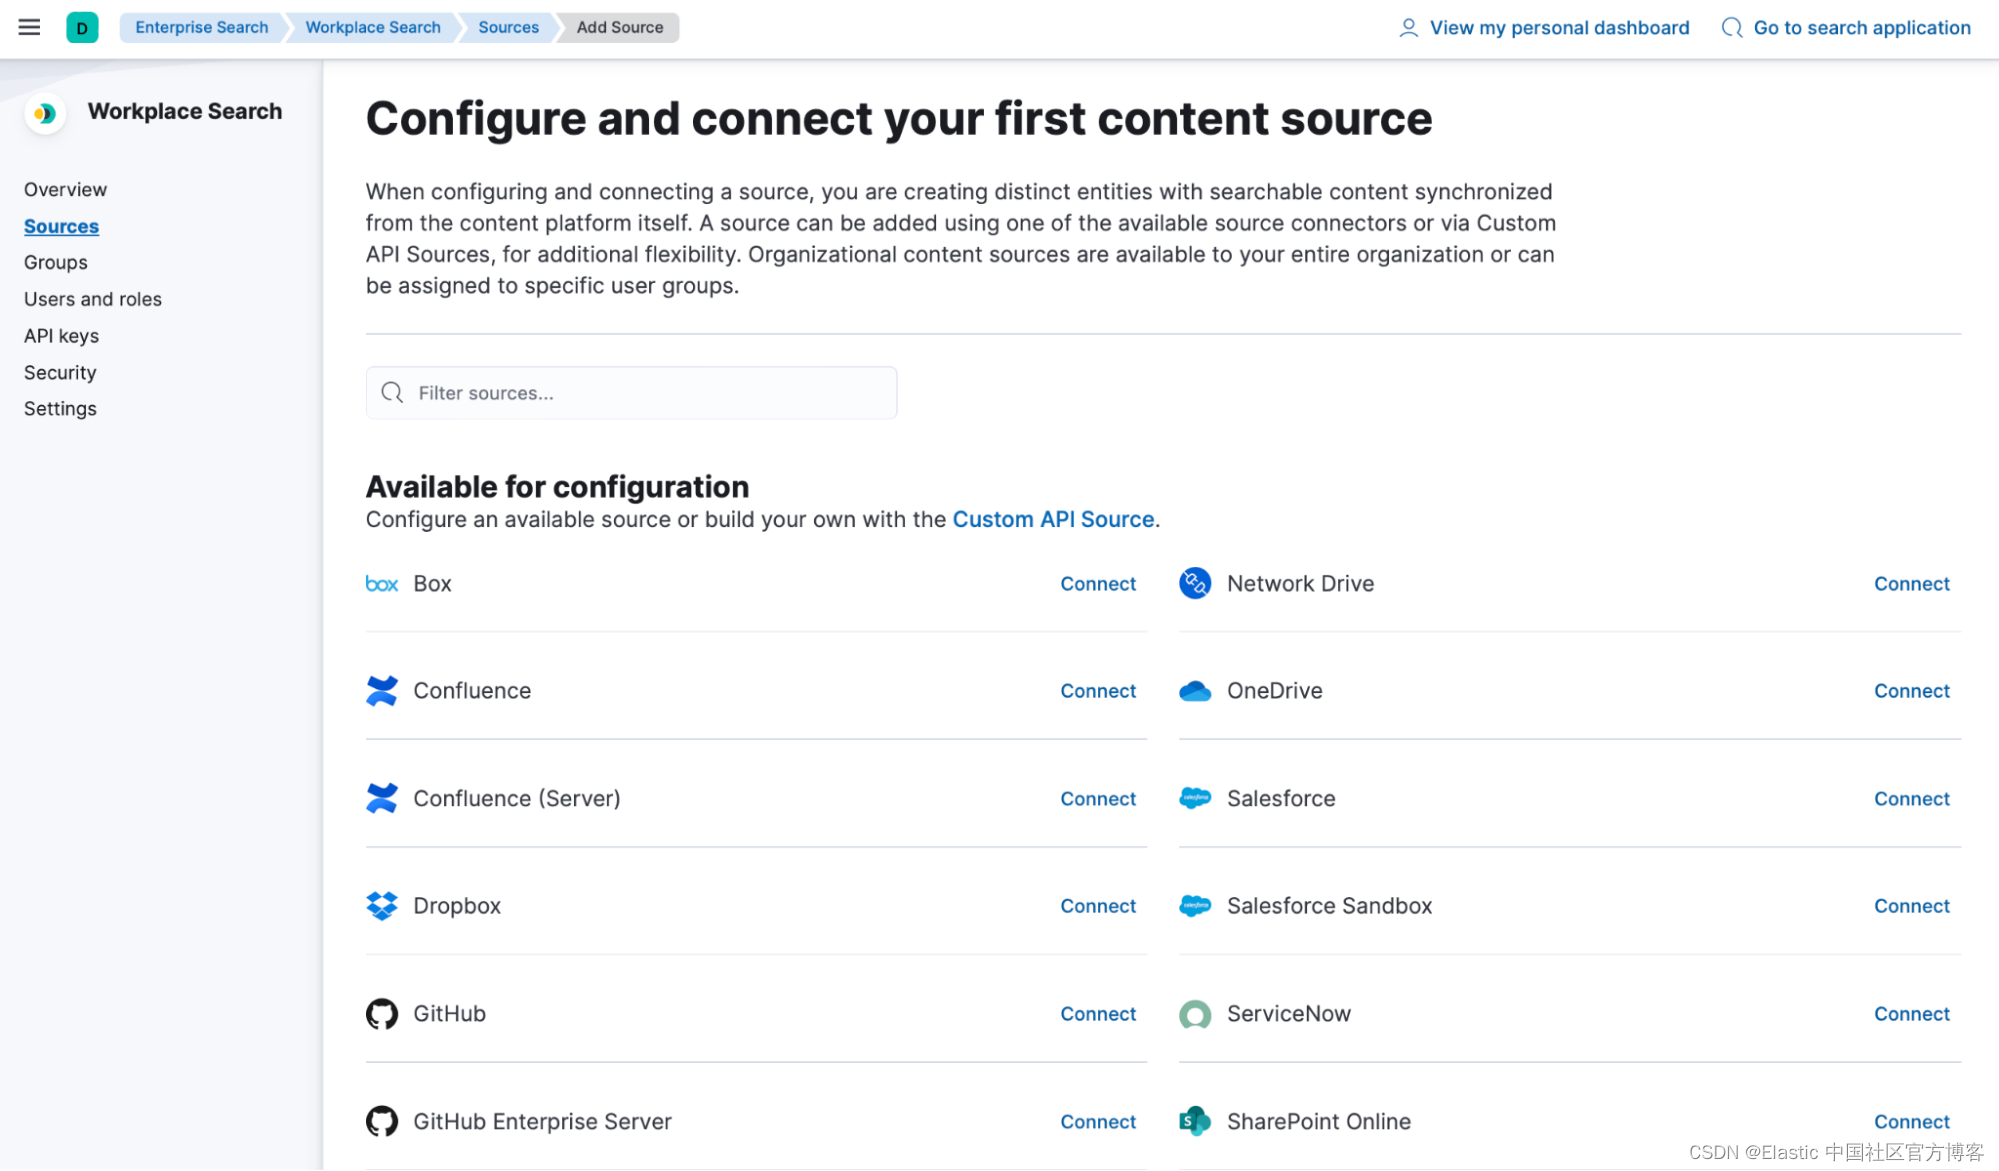Click the GitHub connector icon
The width and height of the screenshot is (1999, 1171).
pos(382,1013)
